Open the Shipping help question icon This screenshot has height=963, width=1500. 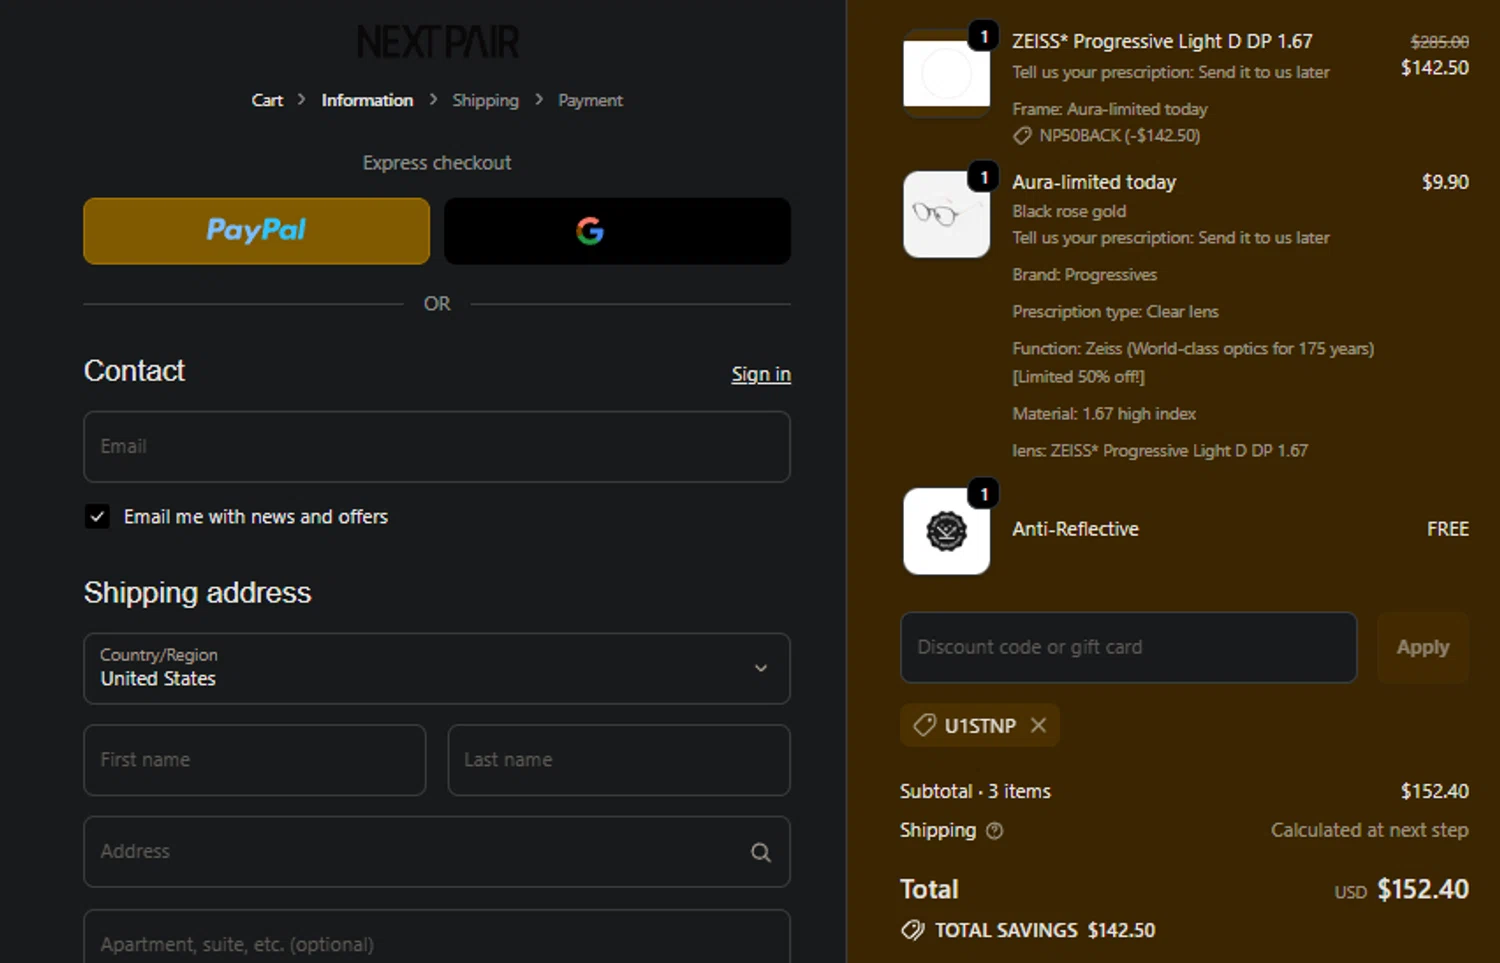994,830
